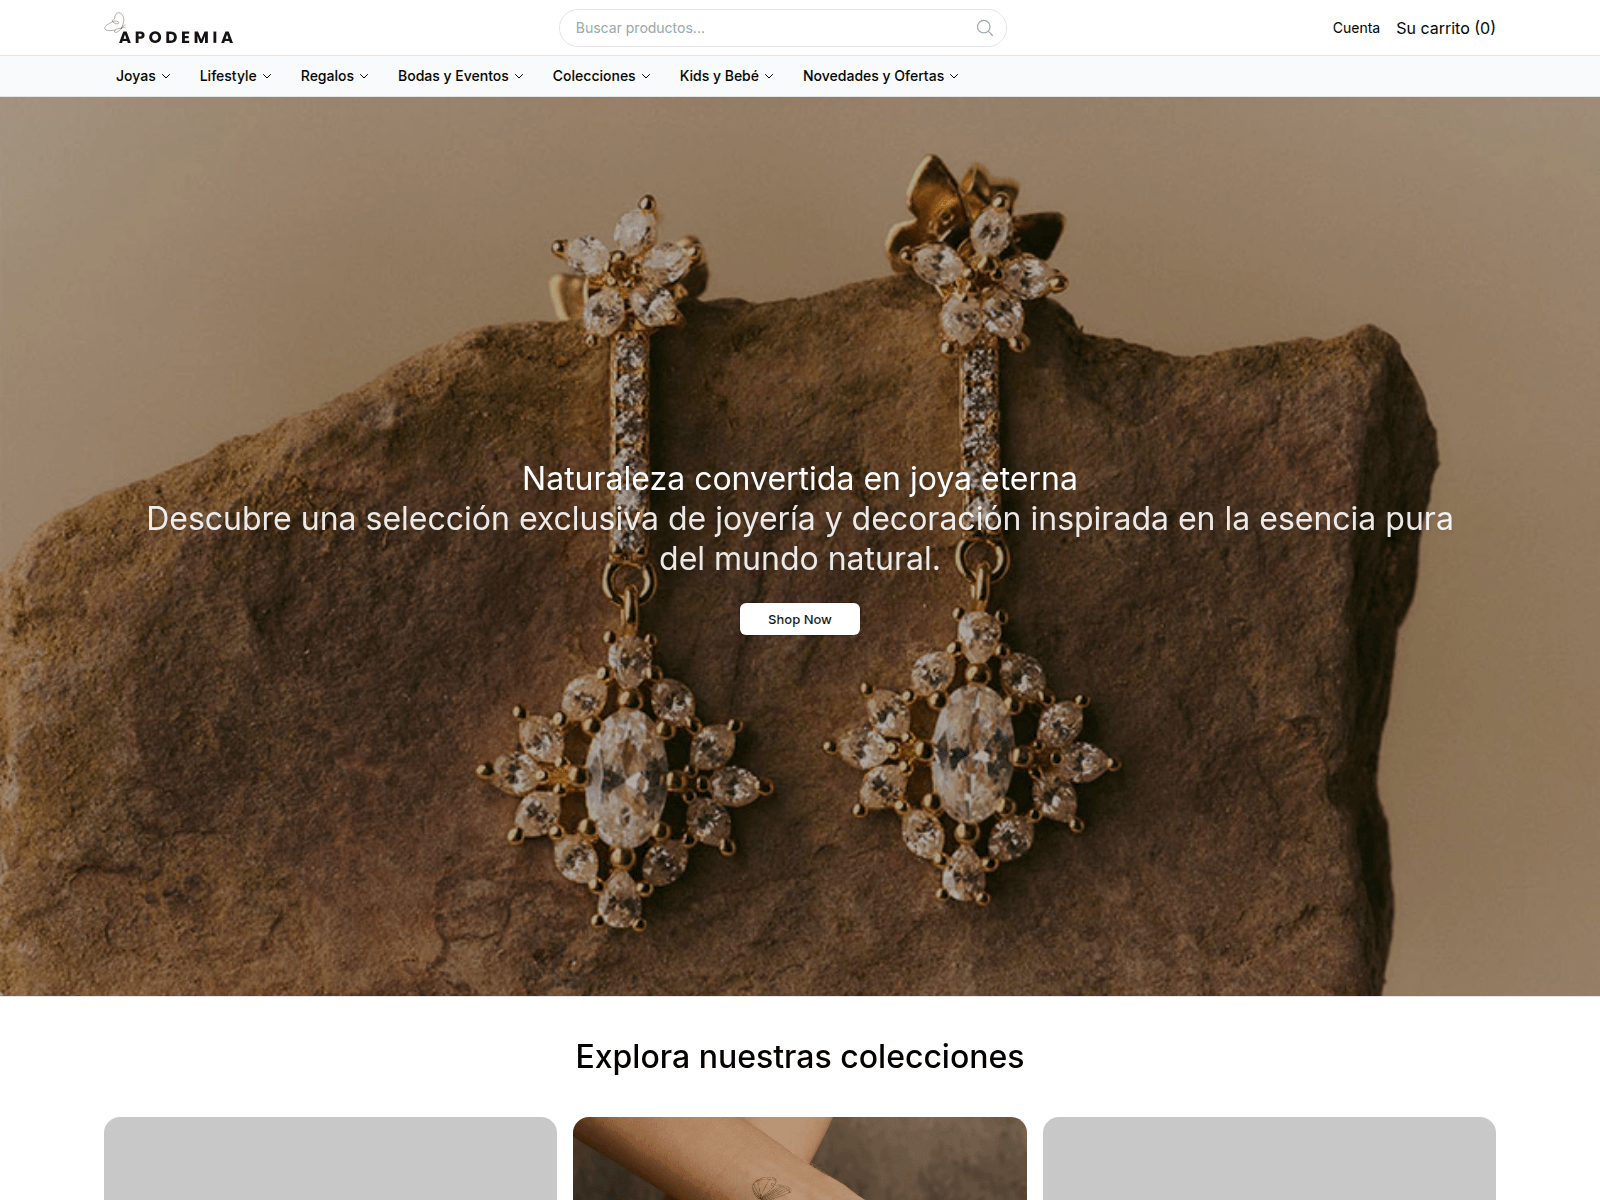Expand the Novedades y Ofertas chevron
This screenshot has height=1200, width=1600.
[954, 76]
